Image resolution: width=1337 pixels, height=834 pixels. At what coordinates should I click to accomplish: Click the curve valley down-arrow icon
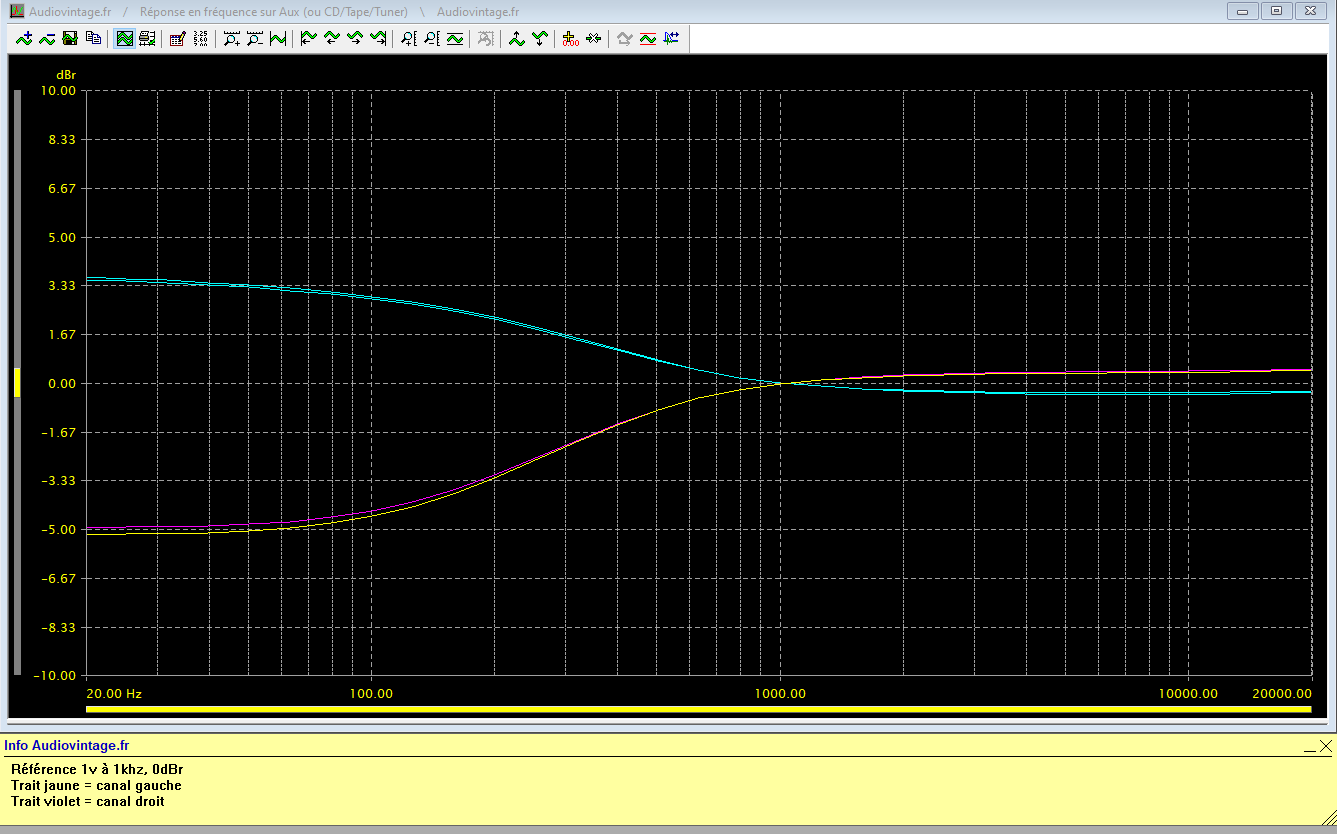coord(540,39)
